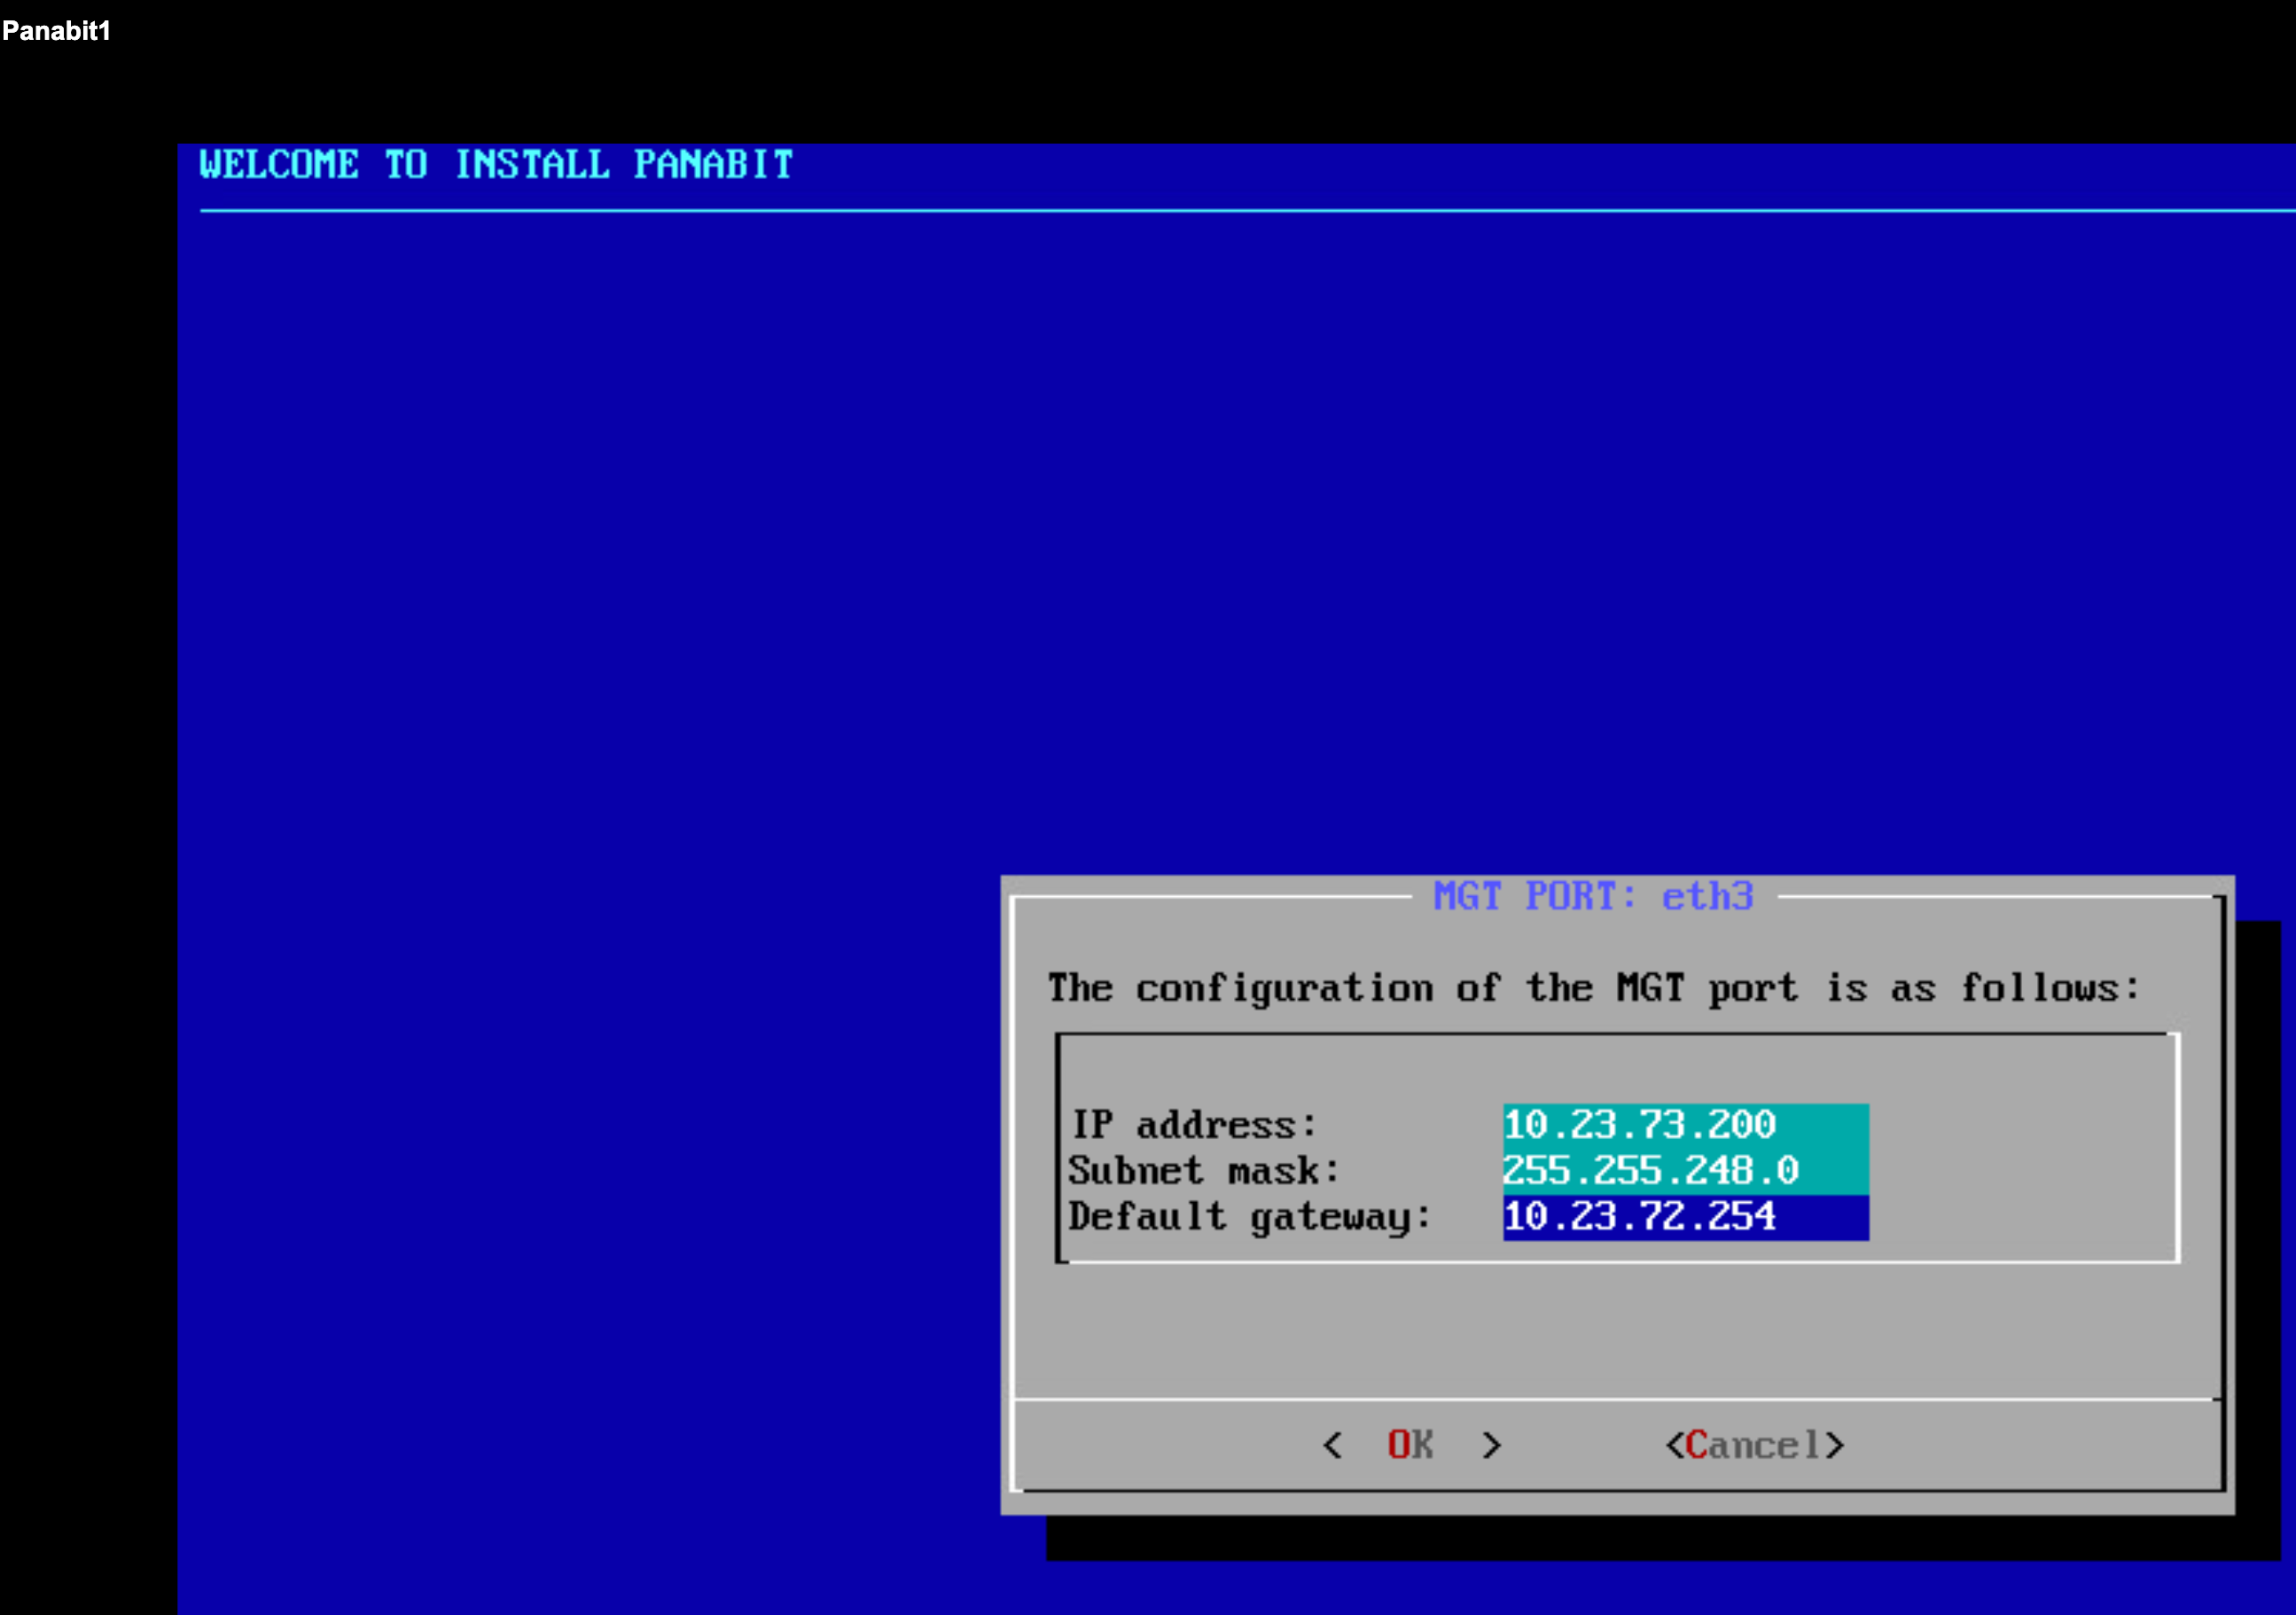Screen dimensions: 2296x1615
Task: Click the left angle bracket beside OK
Action: pyautogui.click(x=1332, y=1445)
